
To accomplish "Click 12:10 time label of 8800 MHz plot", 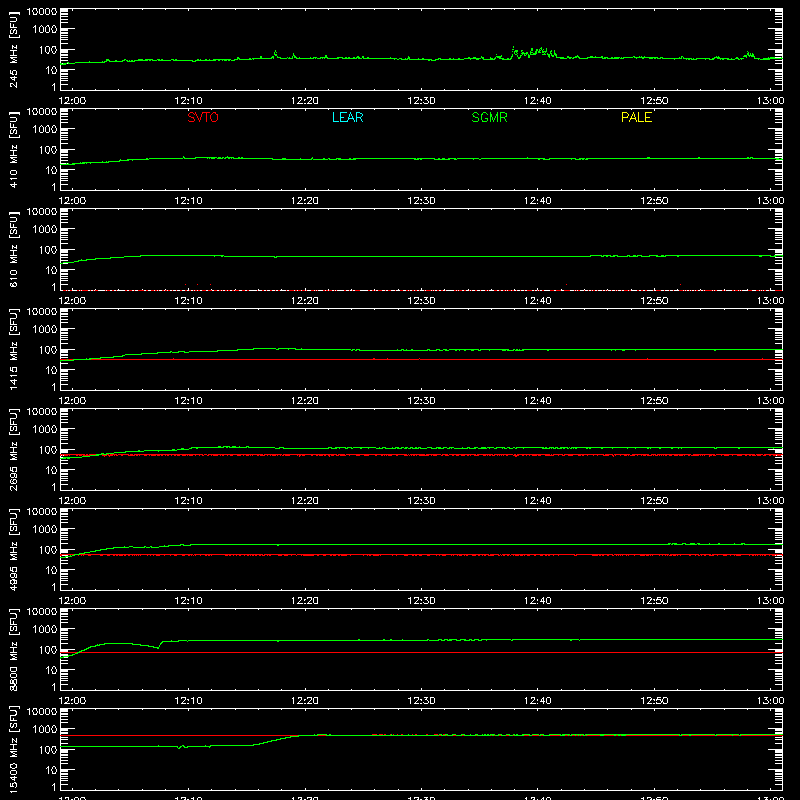I will pyautogui.click(x=188, y=701).
